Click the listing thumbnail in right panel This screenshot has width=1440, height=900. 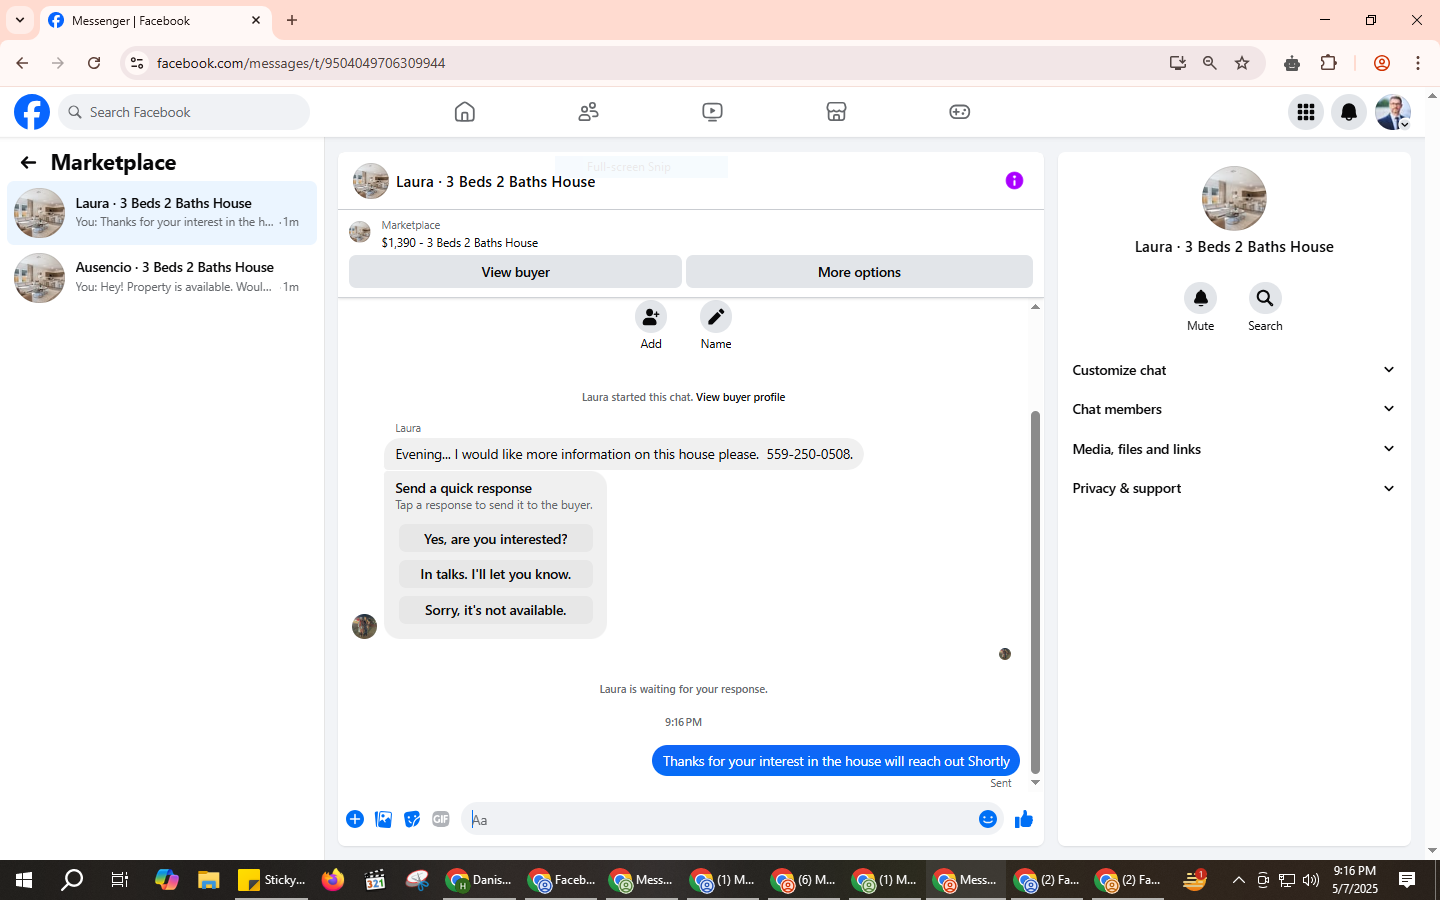pos(1234,198)
